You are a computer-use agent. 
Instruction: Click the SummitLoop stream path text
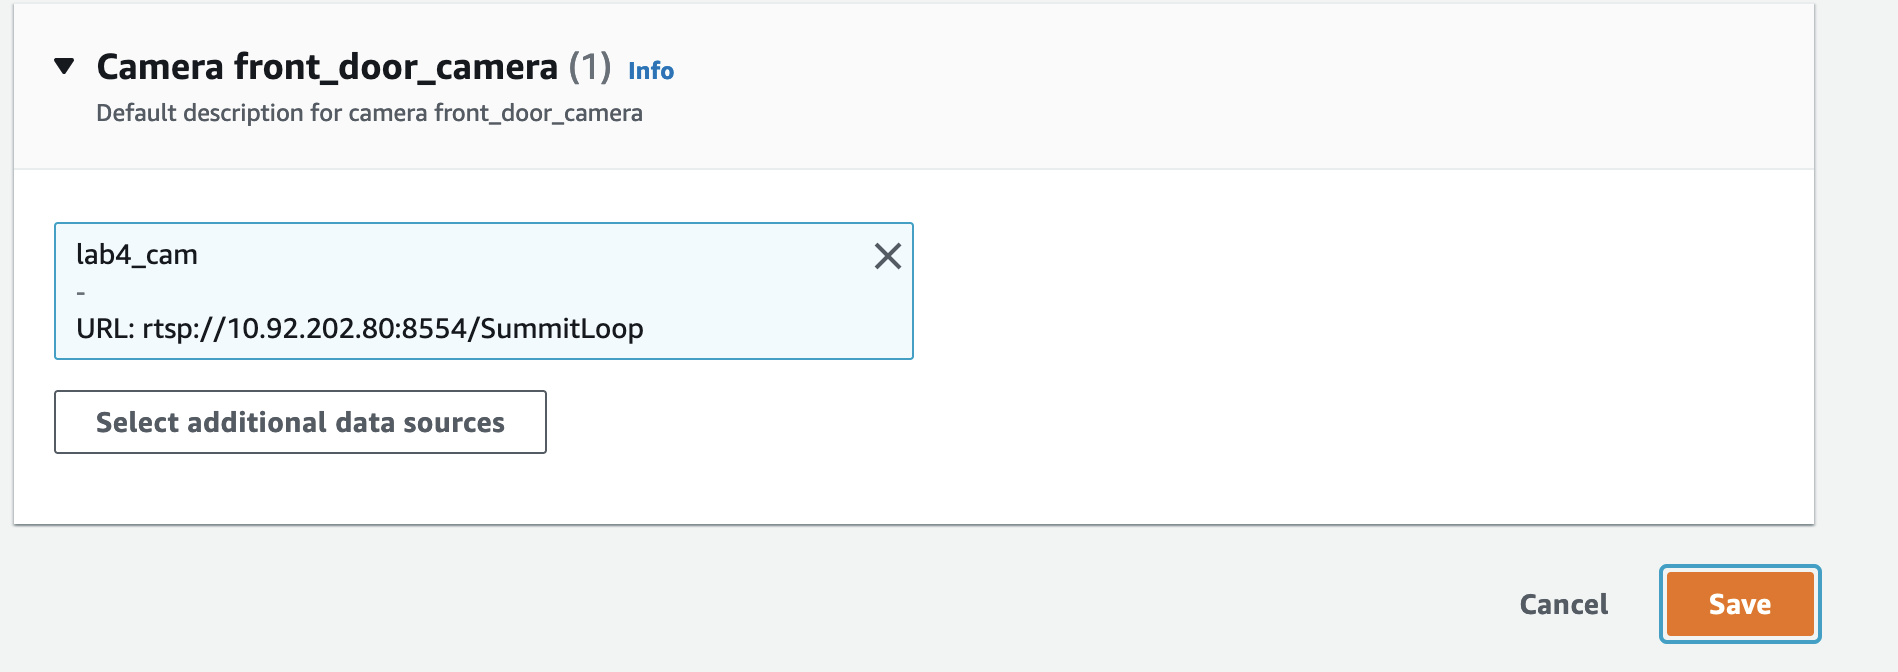coord(562,329)
